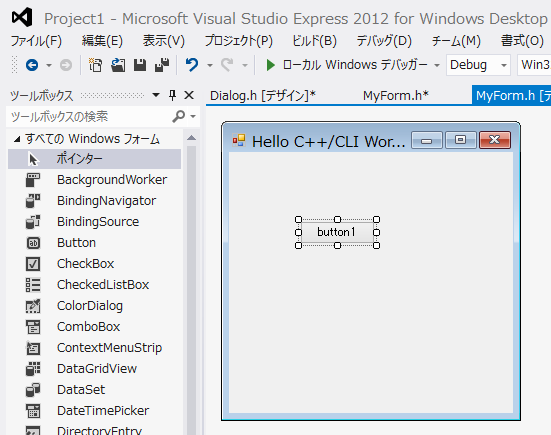This screenshot has width=551, height=435.
Task: Click the navigate forward arrow icon
Action: [66, 65]
